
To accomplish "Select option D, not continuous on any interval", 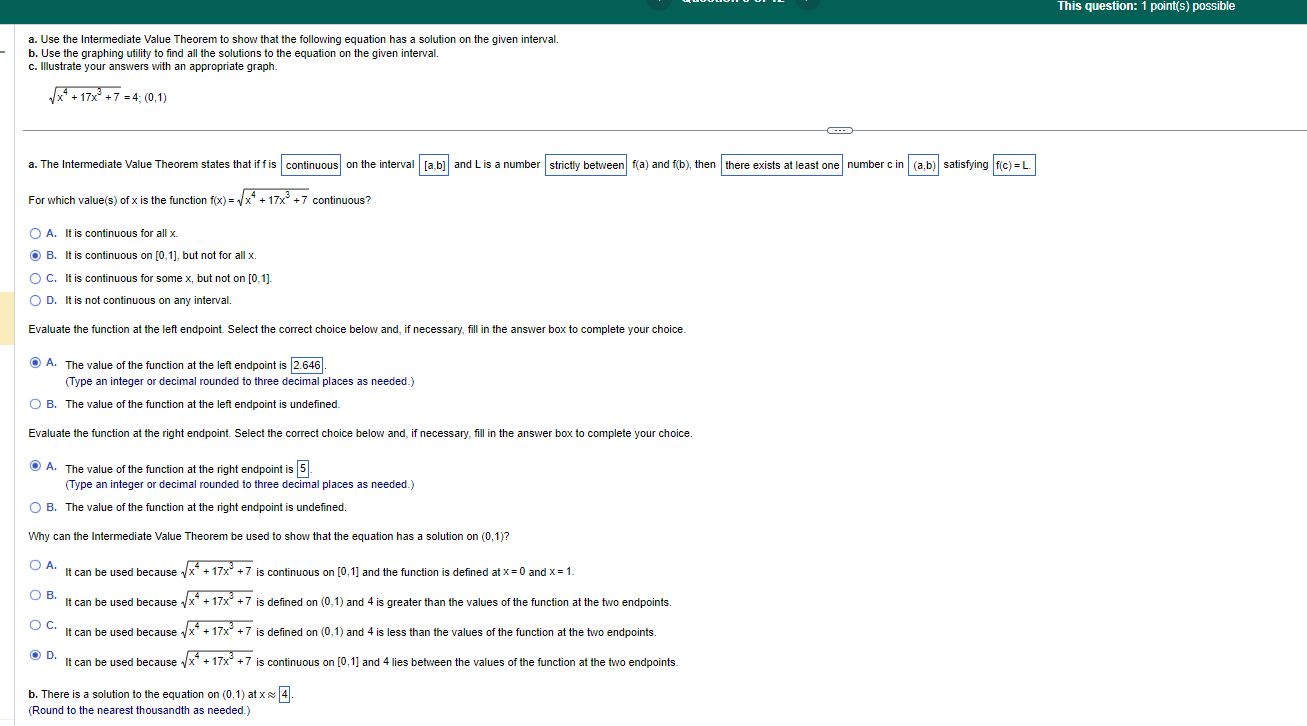I will click(x=35, y=301).
